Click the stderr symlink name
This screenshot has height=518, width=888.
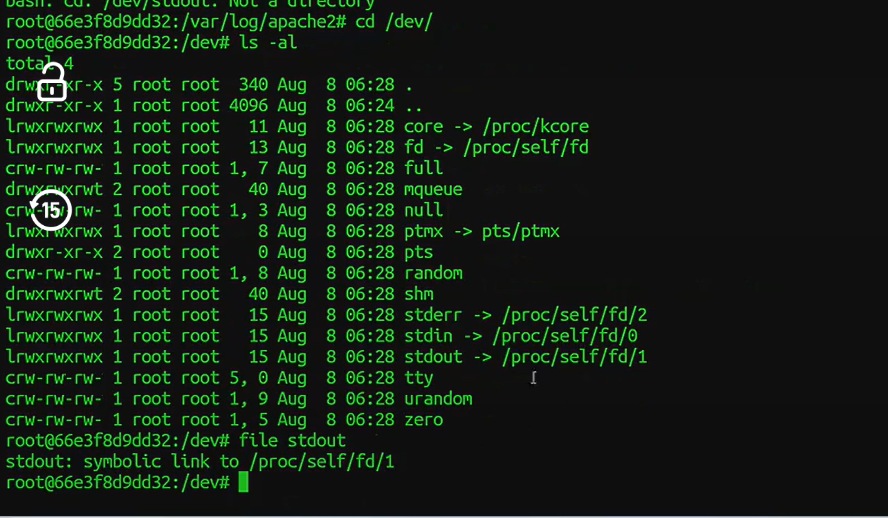[x=433, y=315]
